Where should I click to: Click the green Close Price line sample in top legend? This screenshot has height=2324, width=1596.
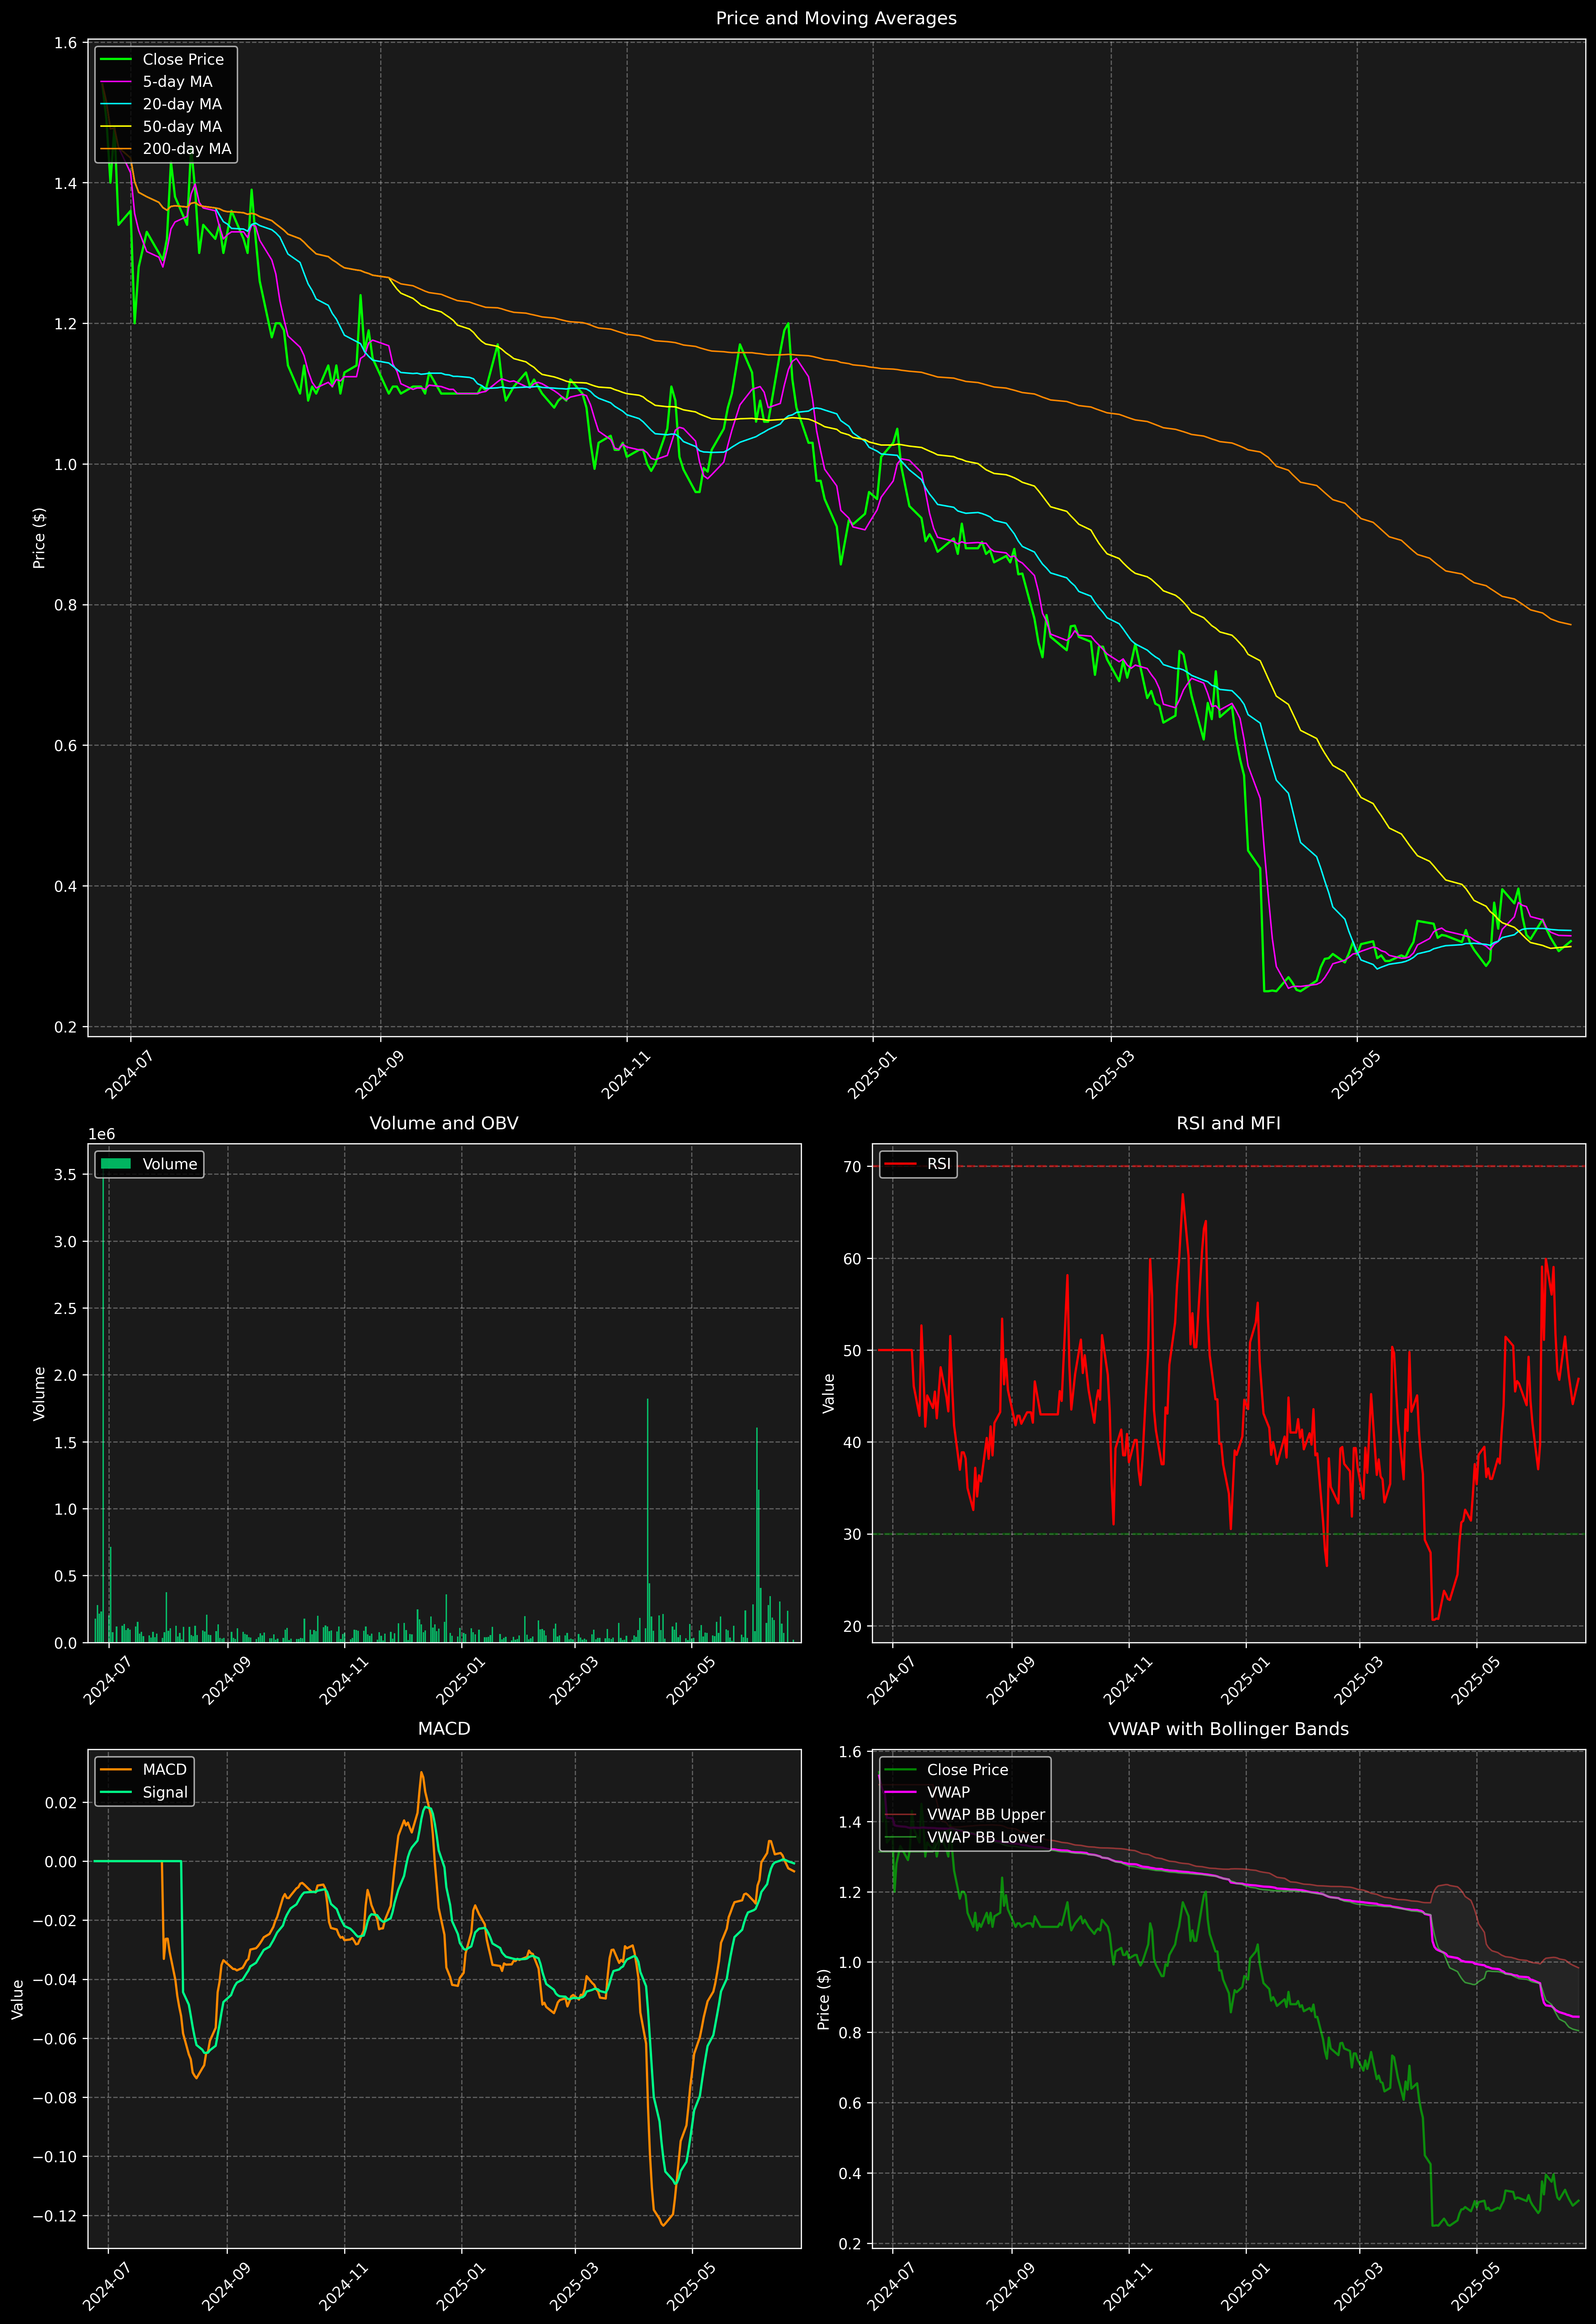pyautogui.click(x=116, y=60)
